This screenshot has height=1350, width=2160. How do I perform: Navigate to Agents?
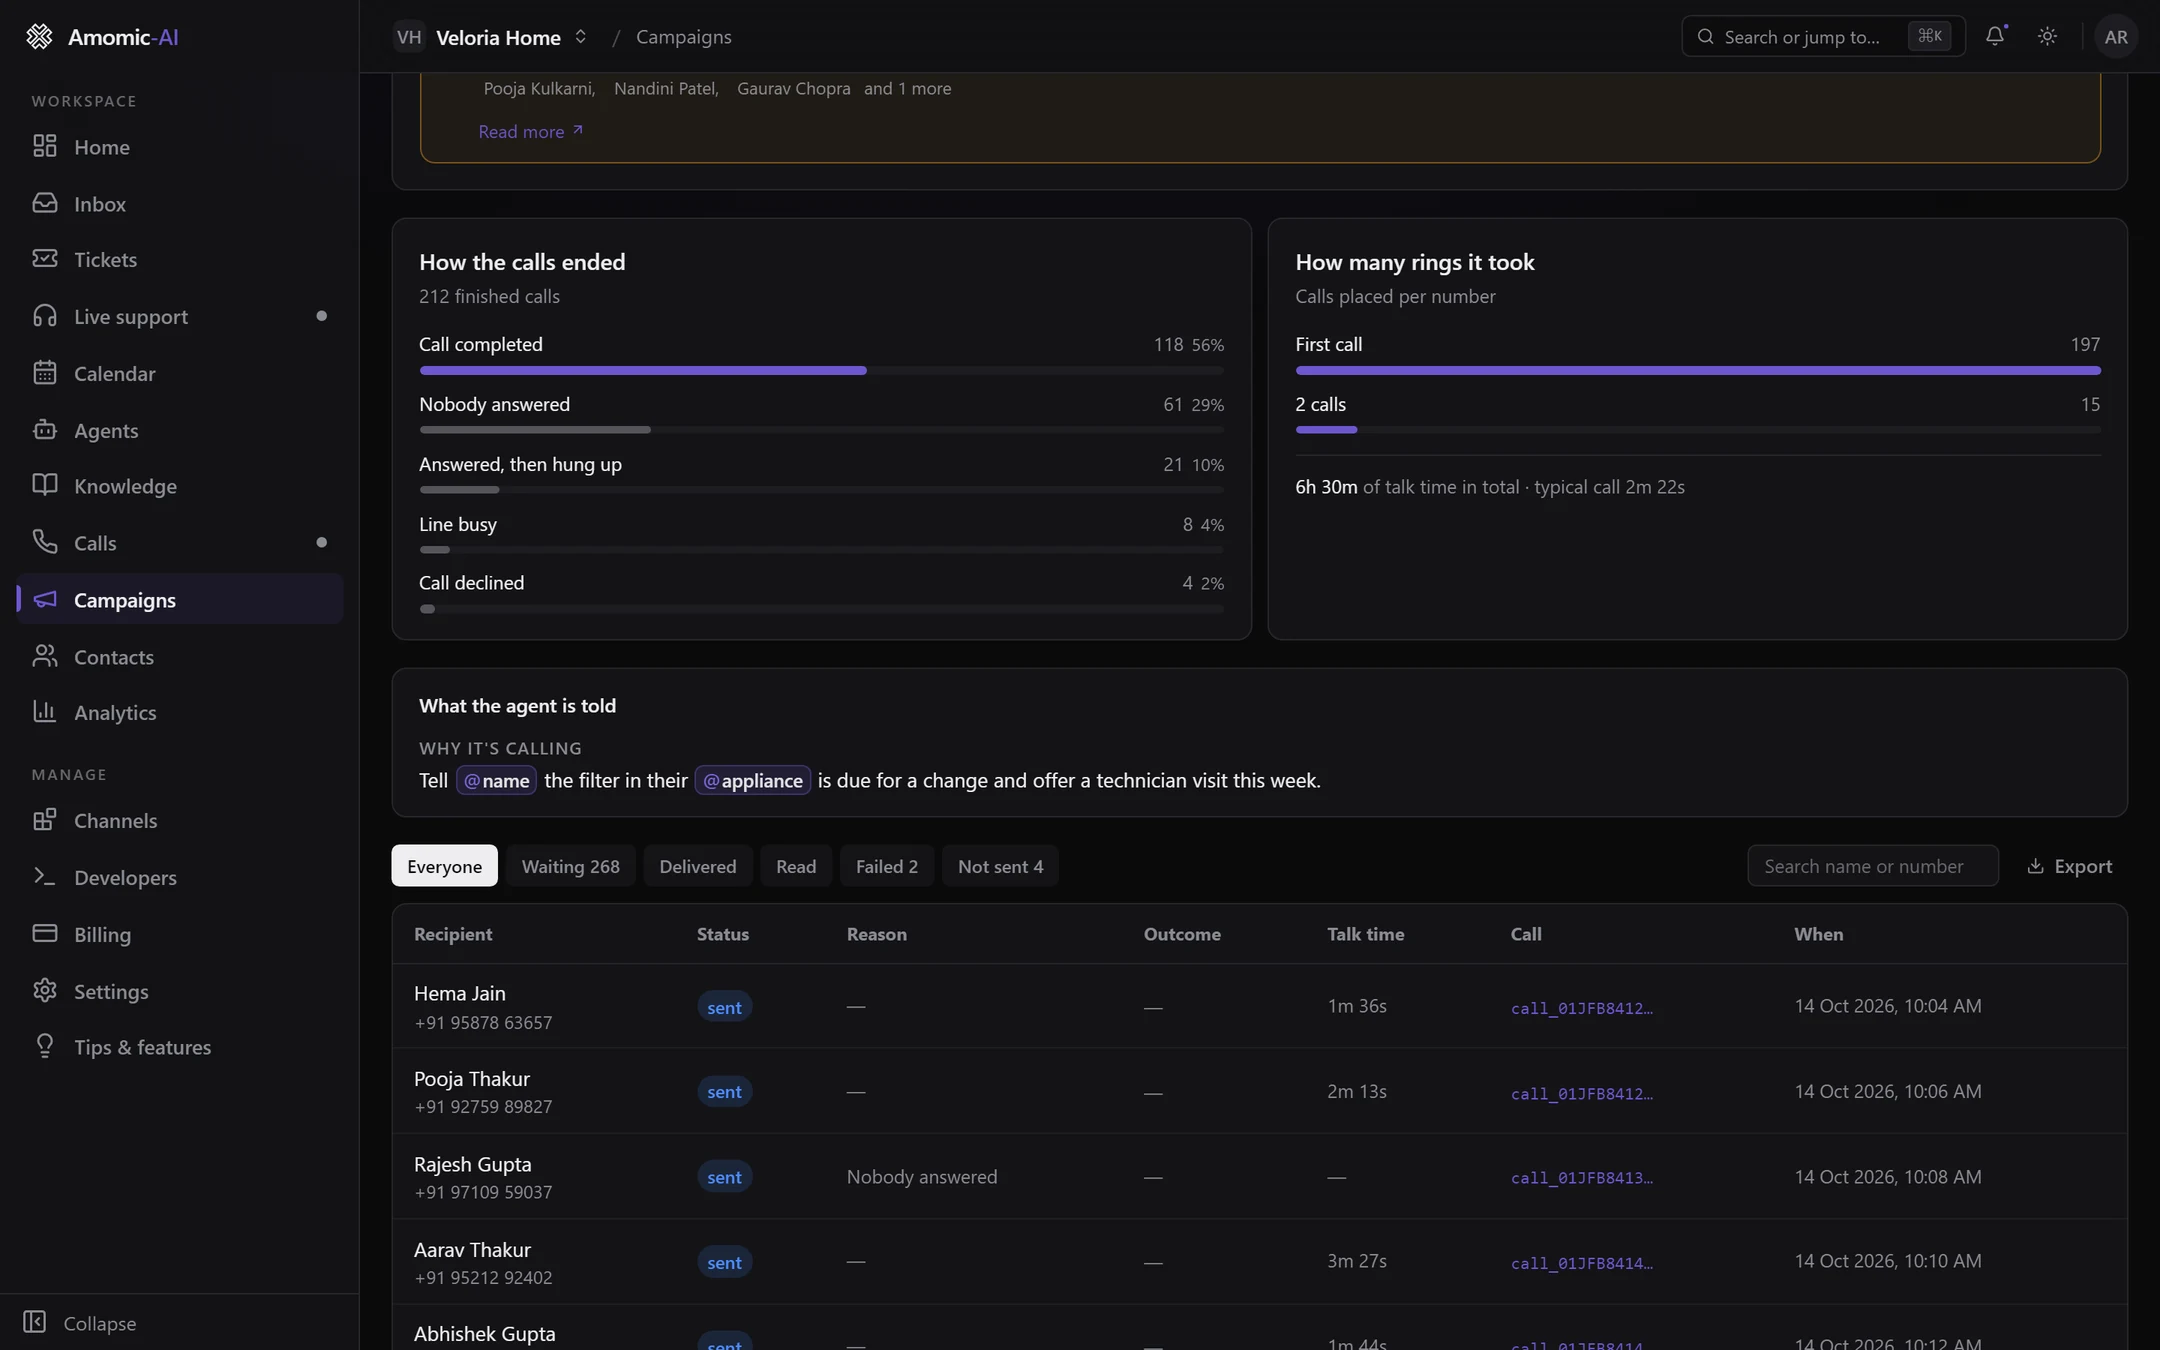180,431
